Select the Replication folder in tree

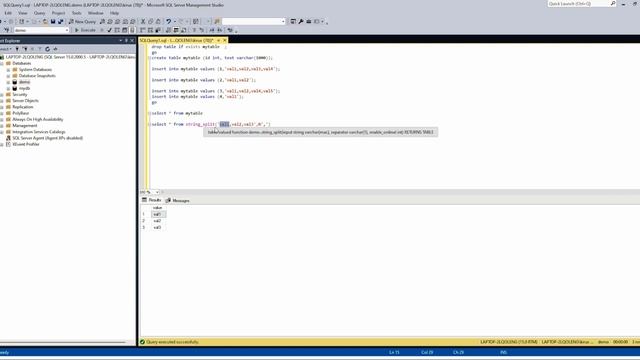pyautogui.click(x=22, y=107)
